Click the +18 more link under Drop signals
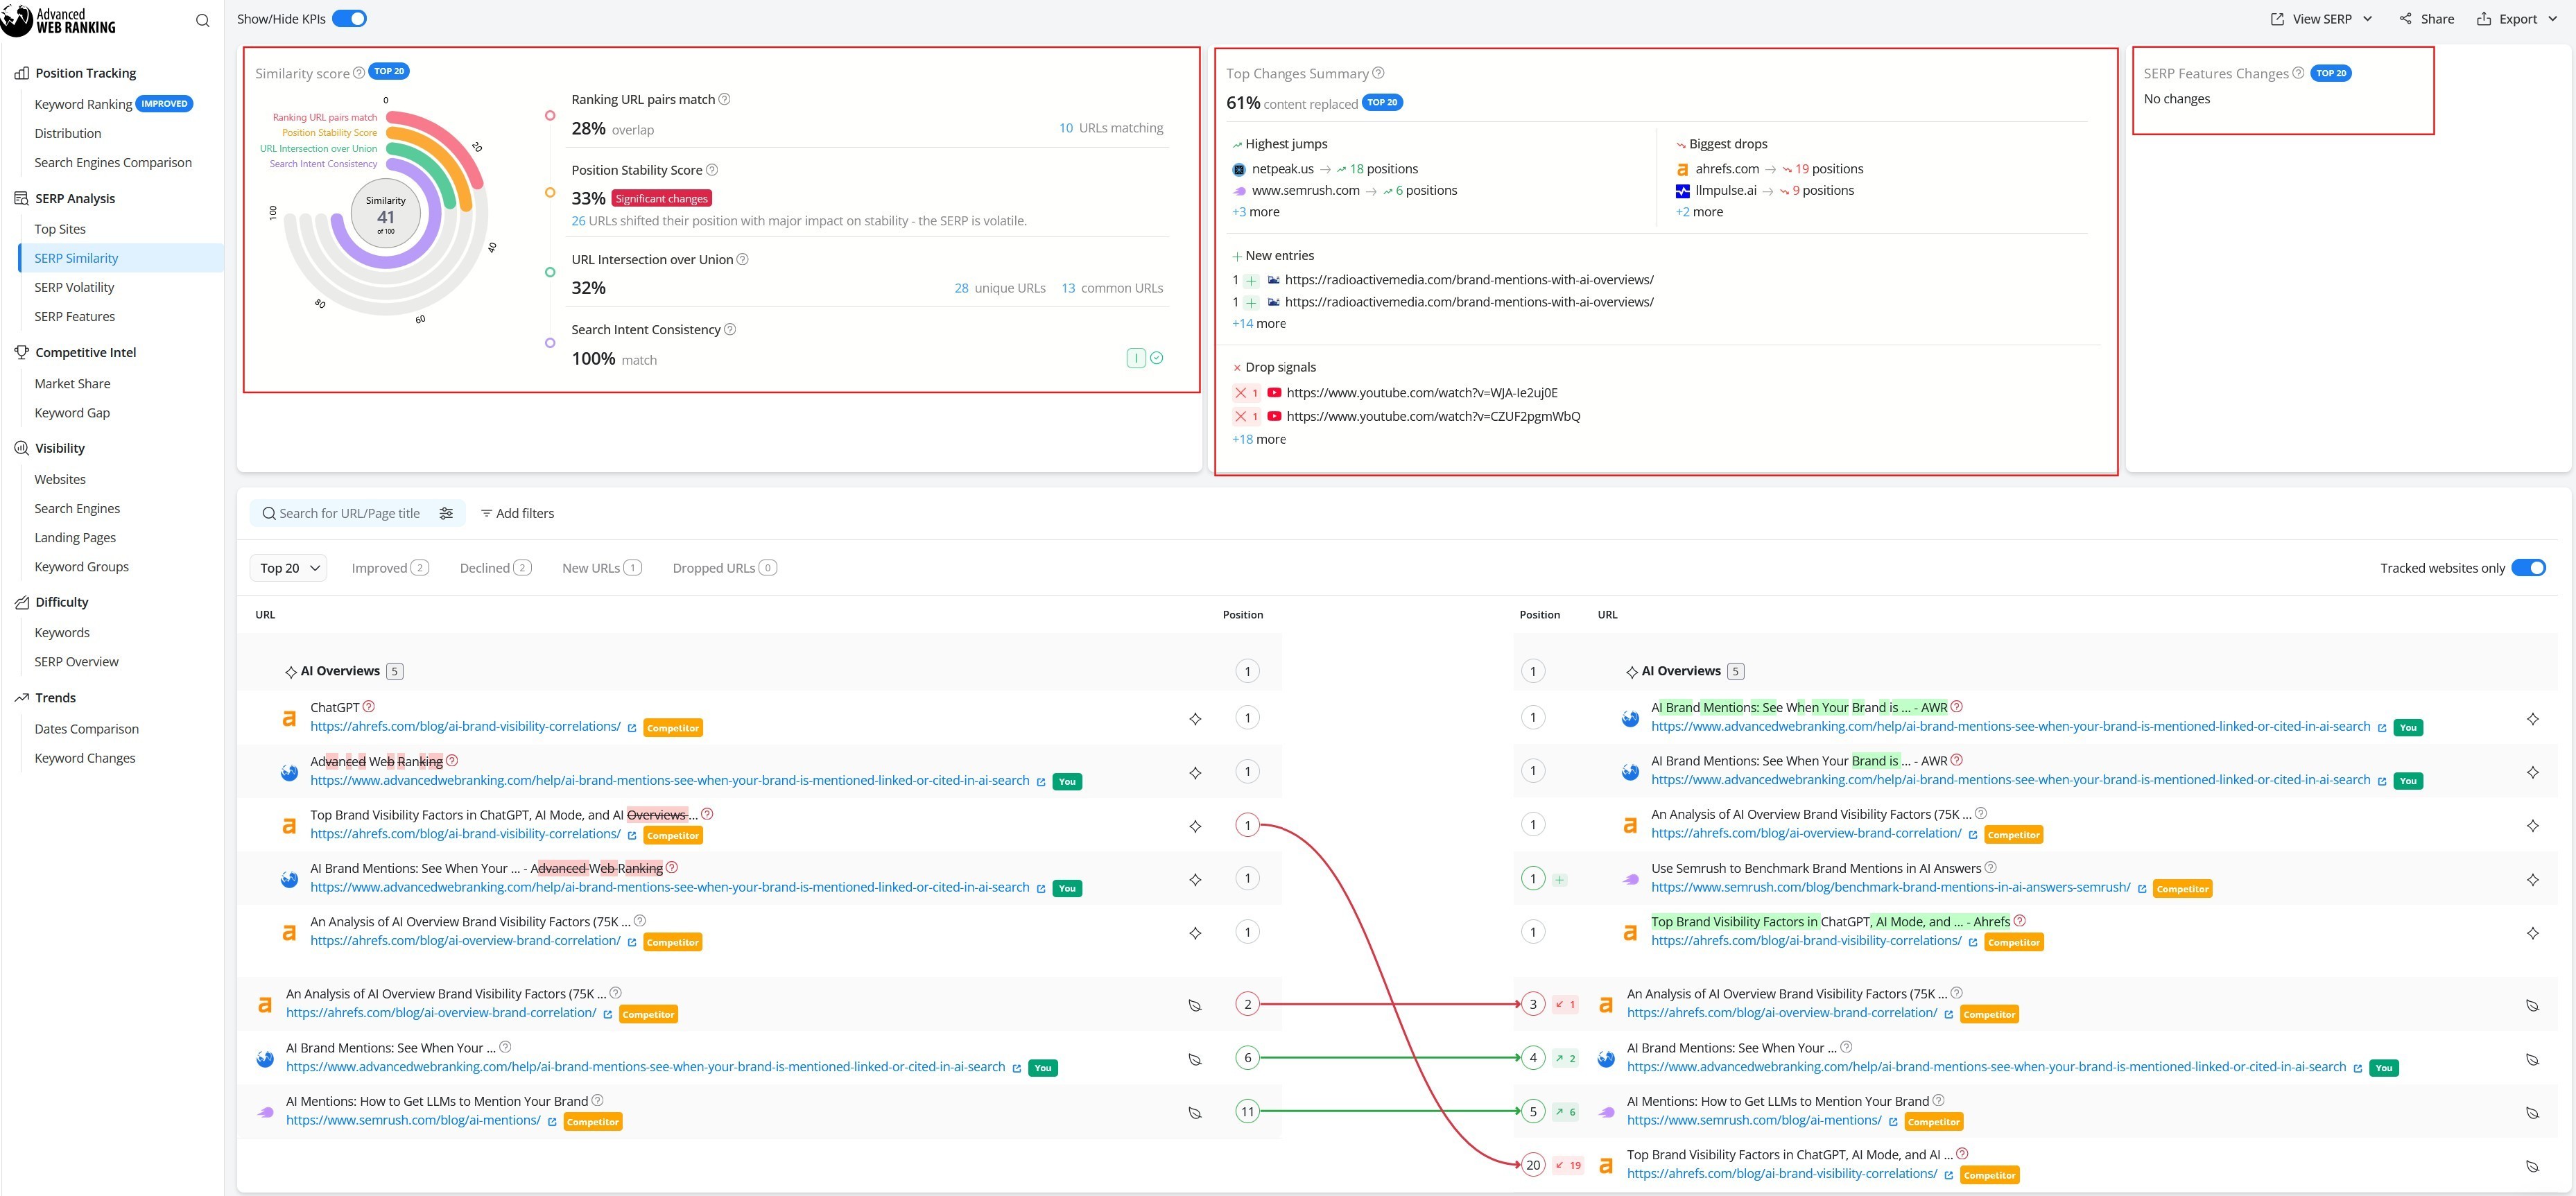The image size is (2576, 1196). pyautogui.click(x=1259, y=439)
